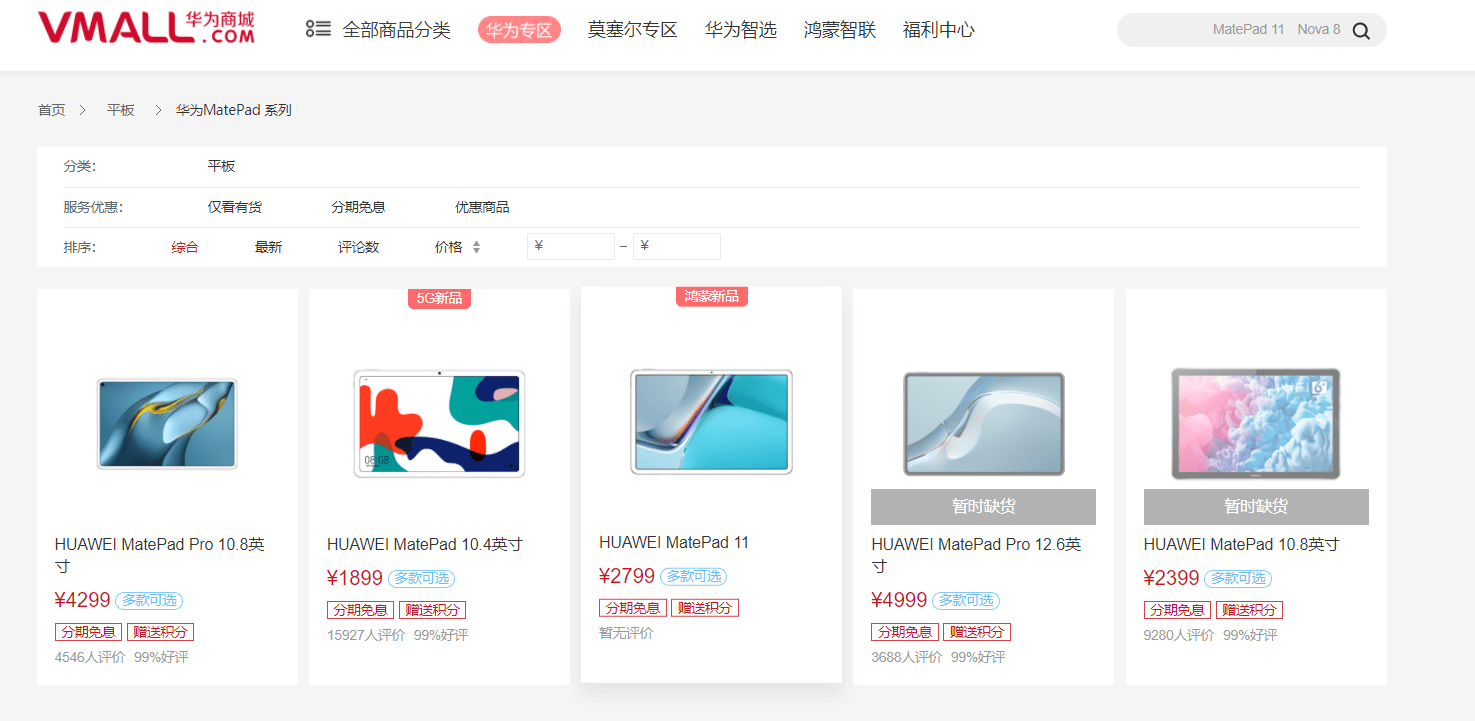Go to 莫塞尔专区
Image resolution: width=1475 pixels, height=721 pixels.
tap(632, 30)
